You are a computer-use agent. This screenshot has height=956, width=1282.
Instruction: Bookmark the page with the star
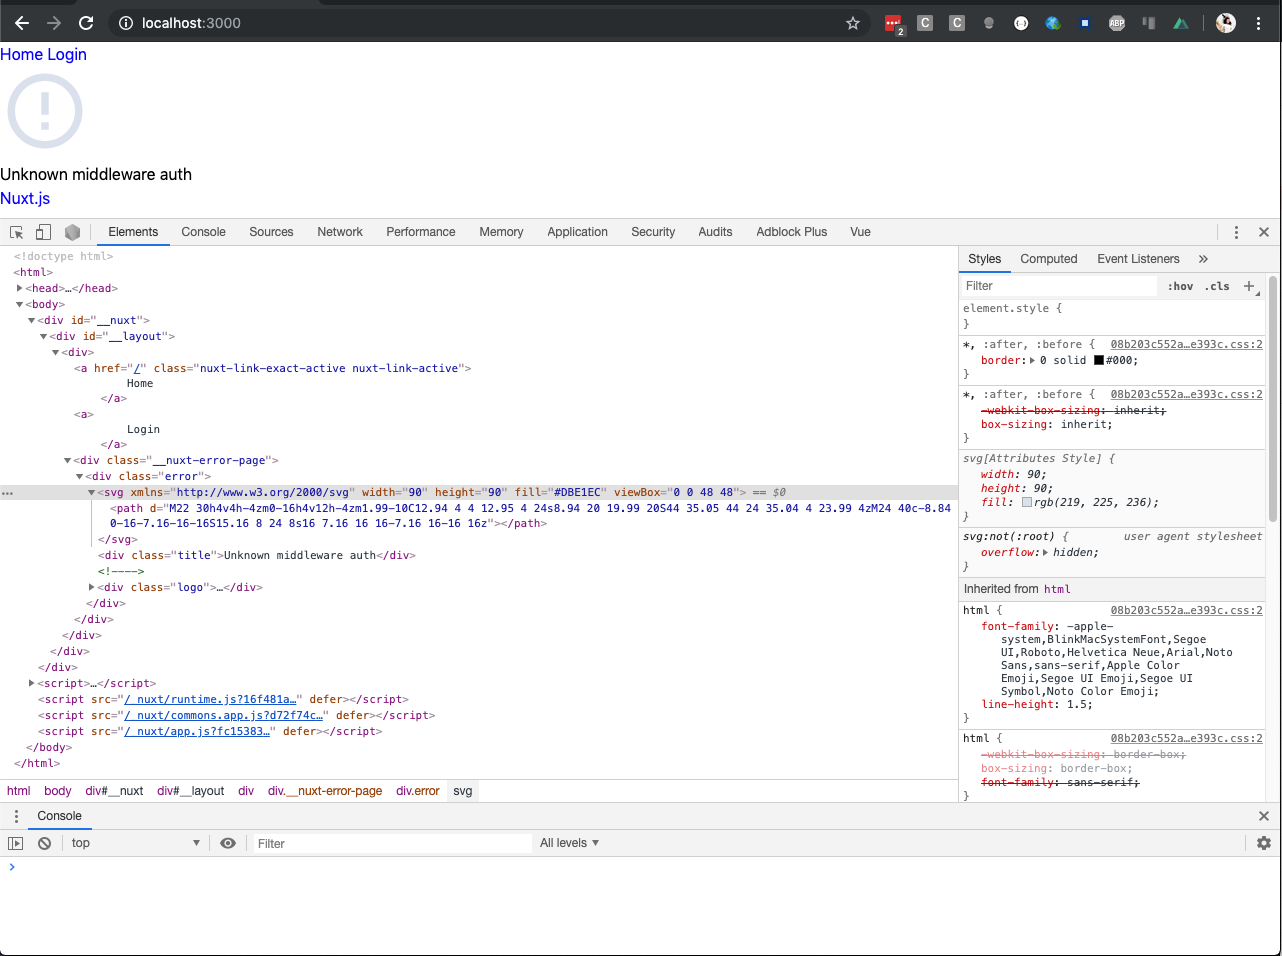(x=852, y=22)
